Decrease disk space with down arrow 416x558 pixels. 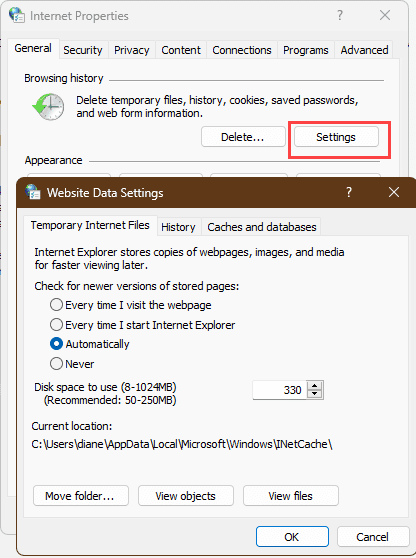315,394
